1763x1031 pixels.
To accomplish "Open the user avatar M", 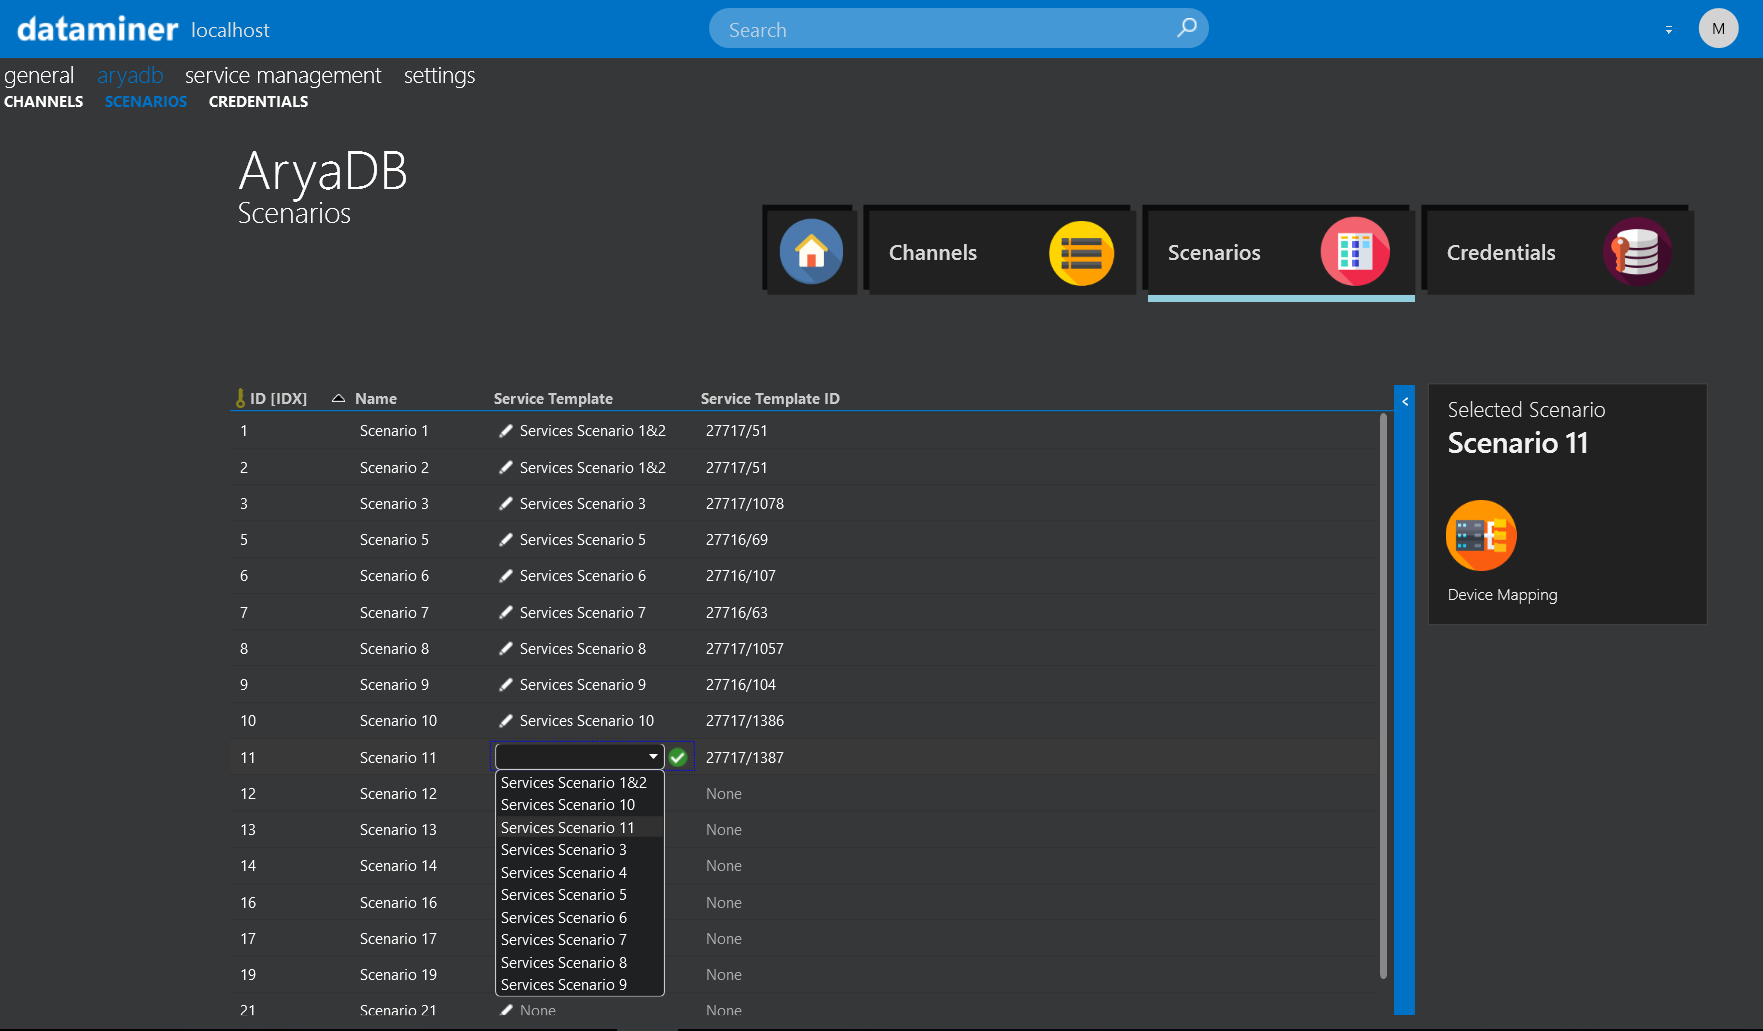I will 1718,28.
